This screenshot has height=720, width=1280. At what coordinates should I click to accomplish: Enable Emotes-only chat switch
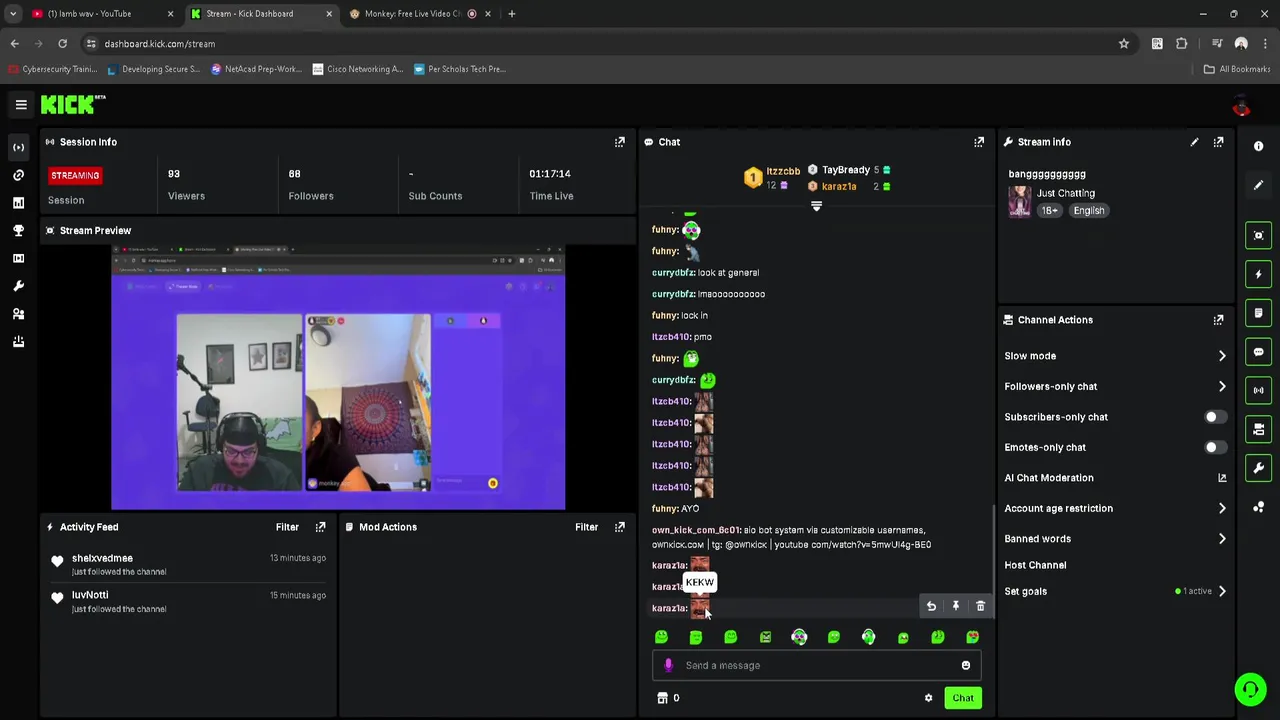point(1214,447)
